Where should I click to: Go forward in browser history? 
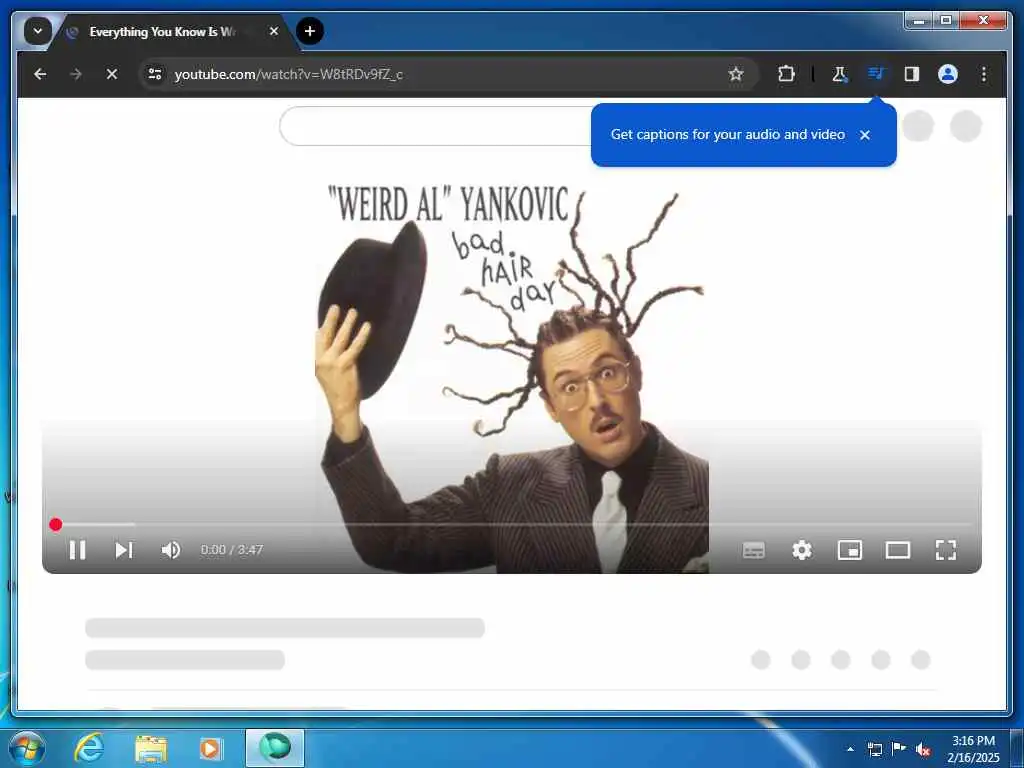click(76, 74)
